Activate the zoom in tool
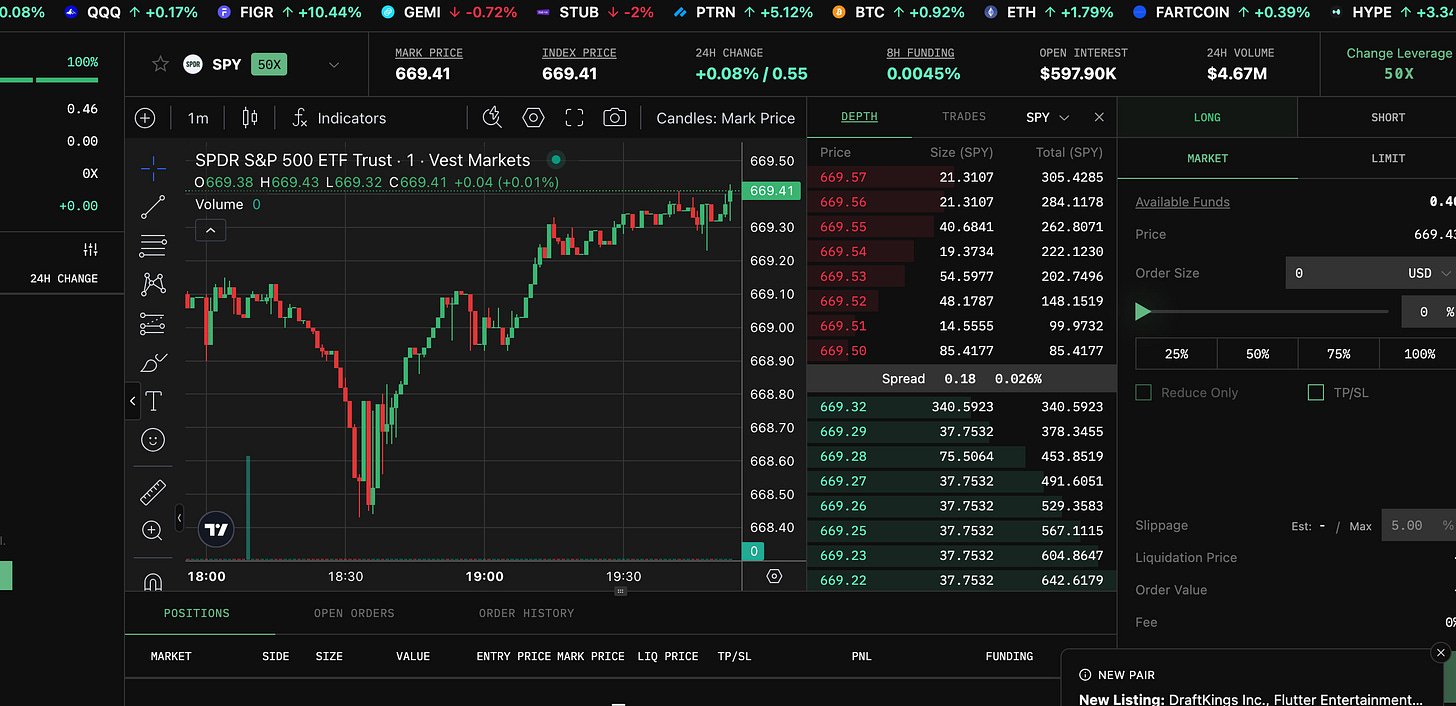This screenshot has height=706, width=1456. click(153, 530)
